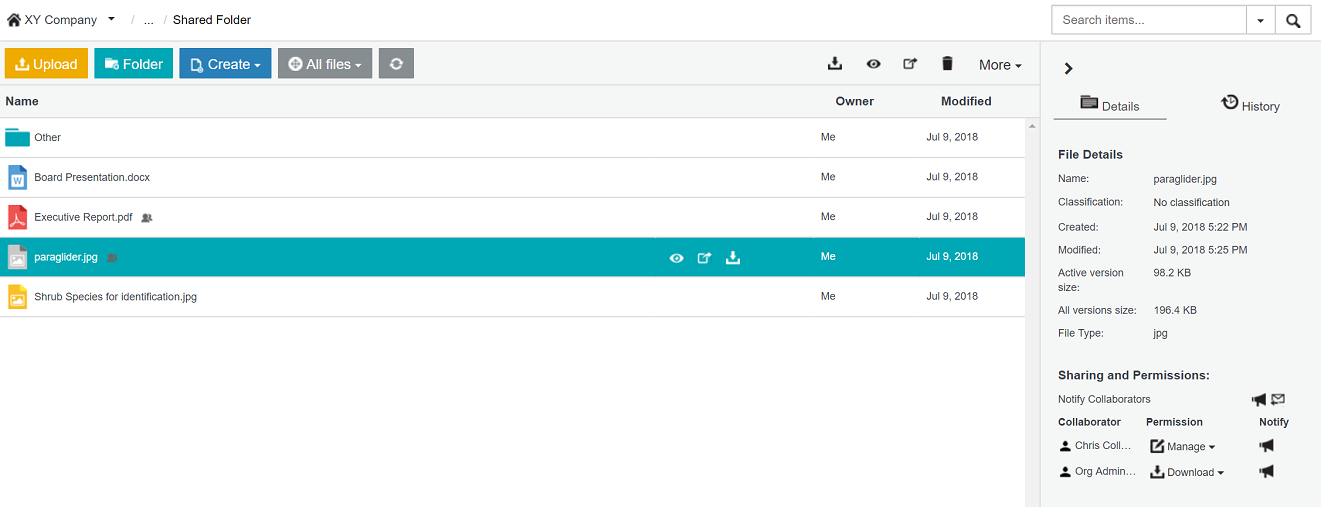Open the Download permission dropdown

point(1187,473)
